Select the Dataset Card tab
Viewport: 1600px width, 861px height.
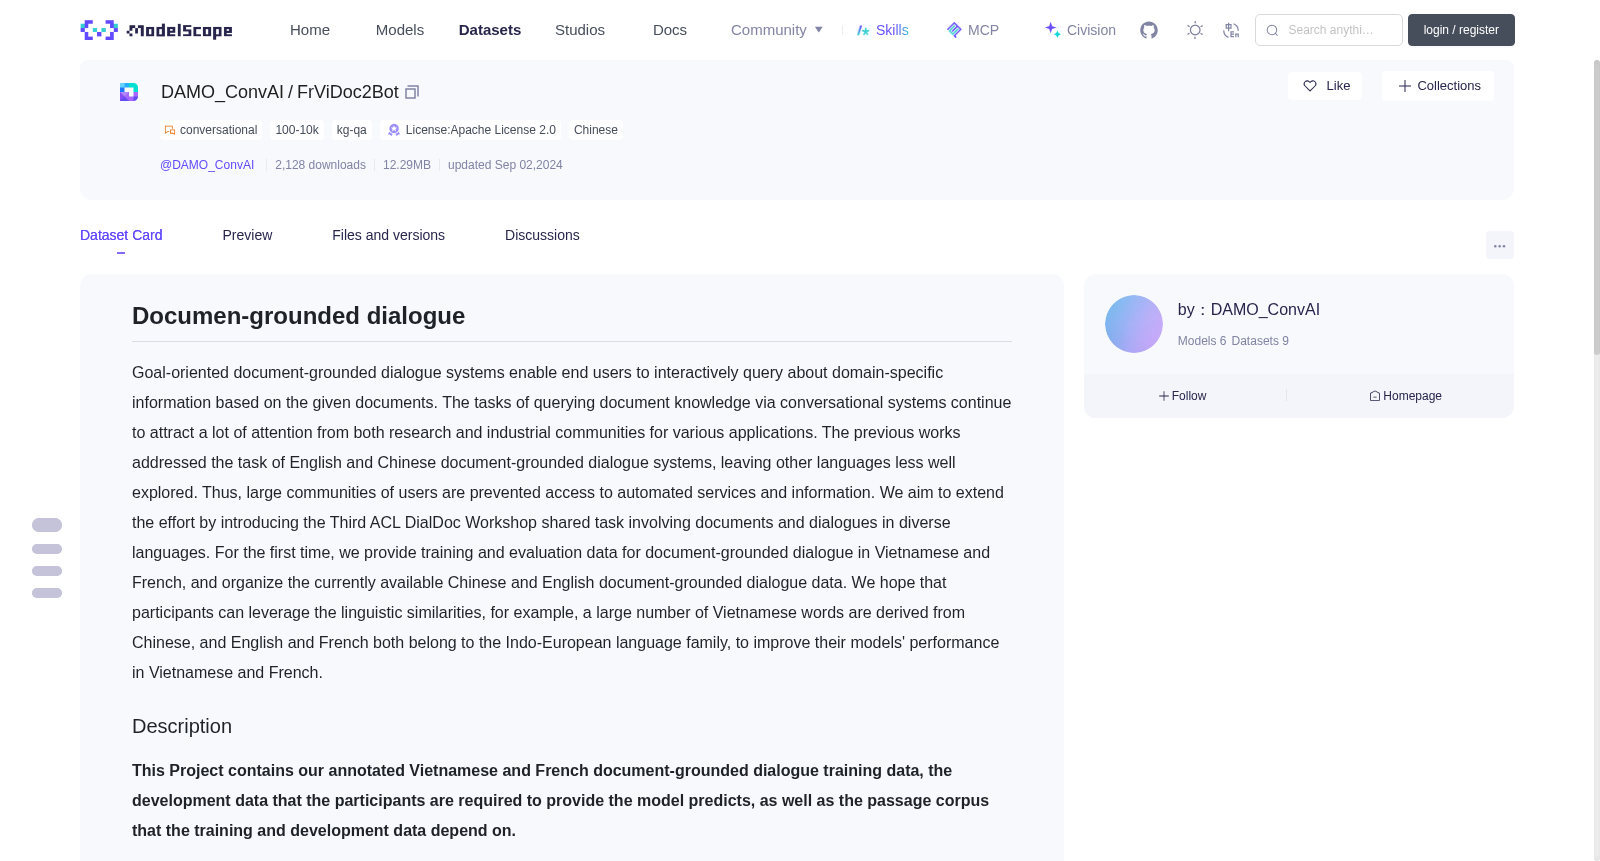click(x=121, y=235)
